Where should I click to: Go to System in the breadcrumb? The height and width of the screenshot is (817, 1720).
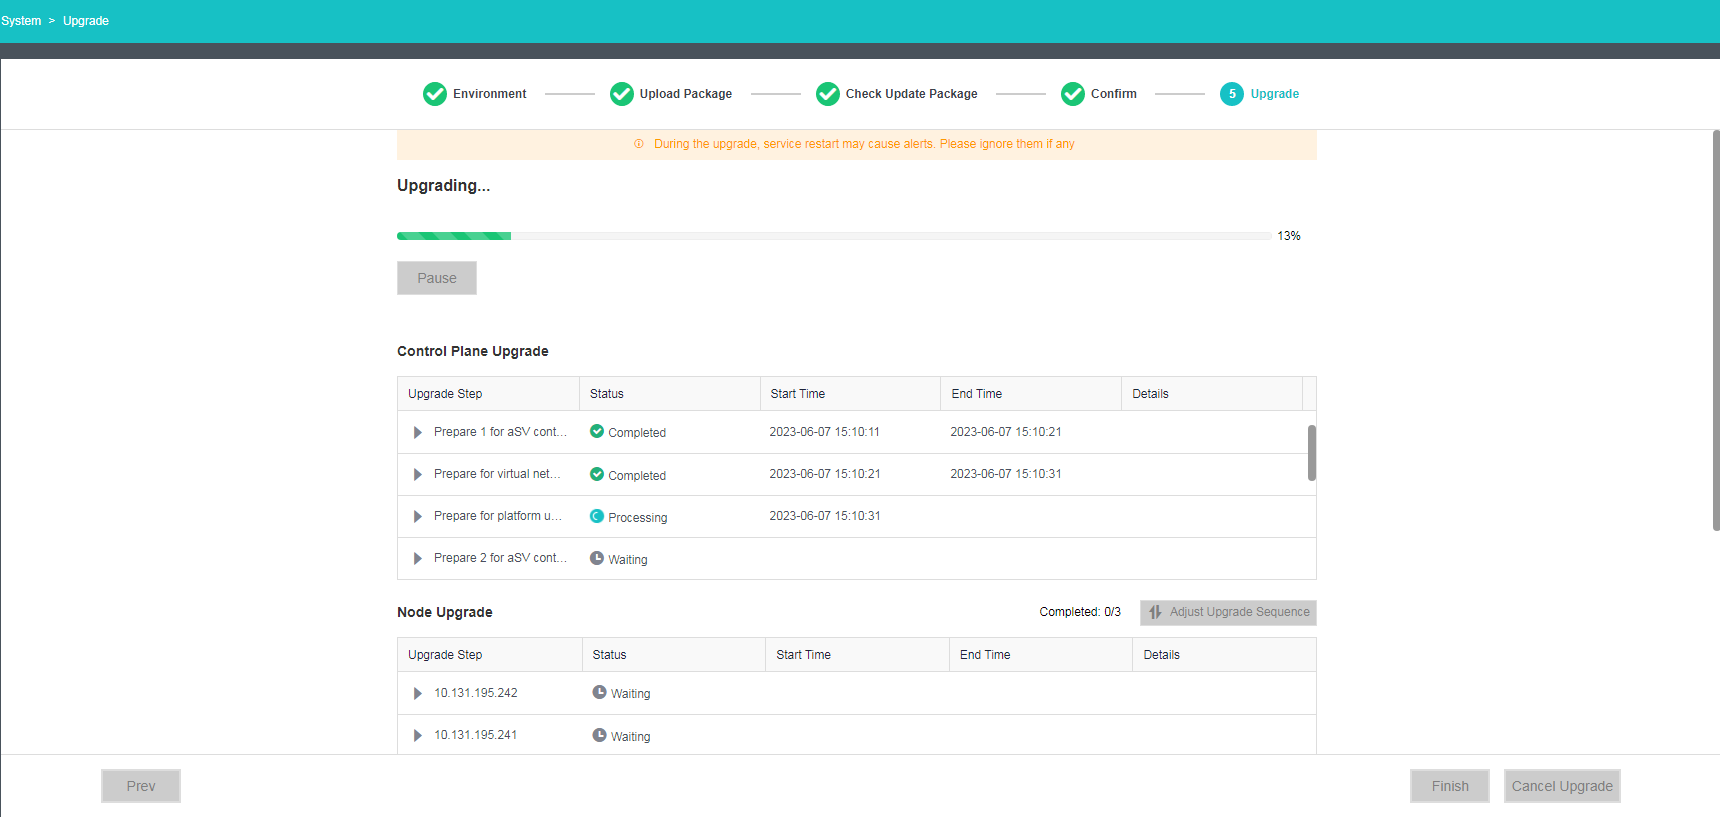21,21
